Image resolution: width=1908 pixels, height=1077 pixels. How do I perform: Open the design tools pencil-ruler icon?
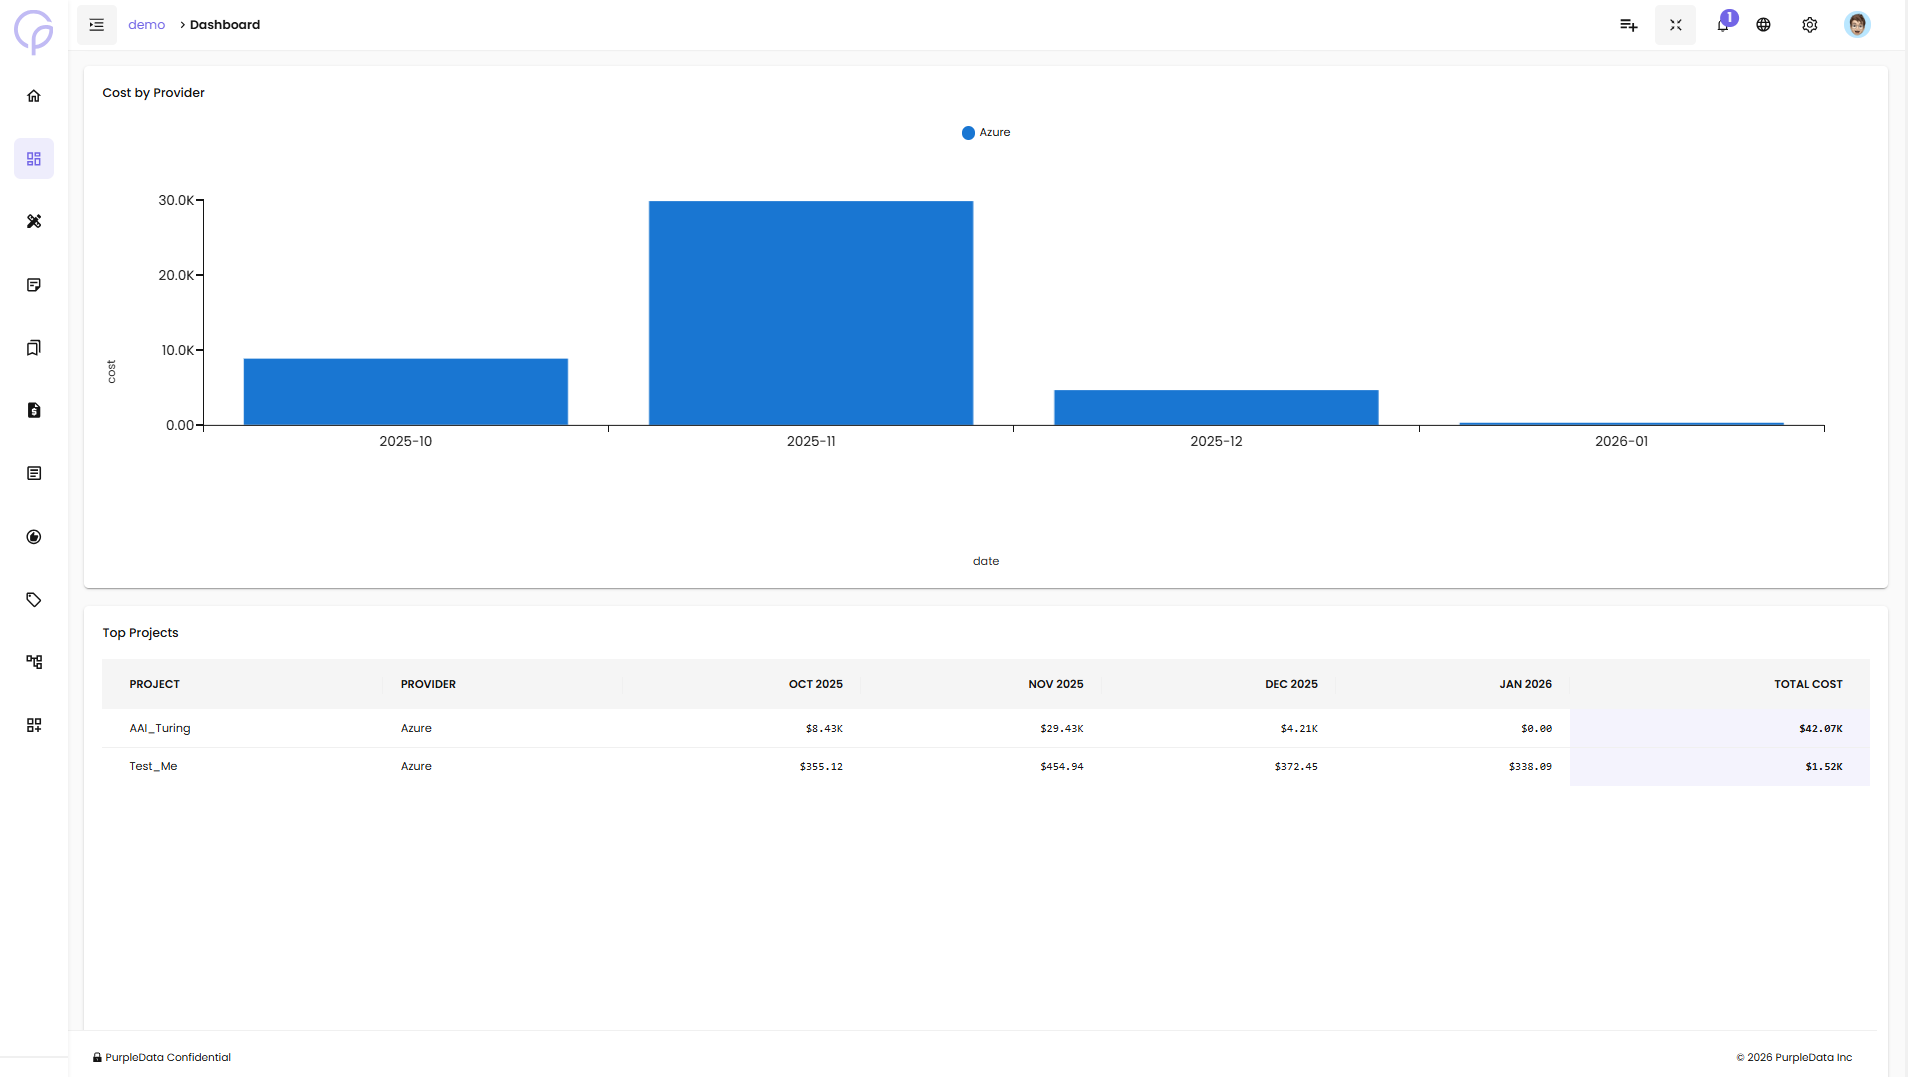click(x=34, y=221)
